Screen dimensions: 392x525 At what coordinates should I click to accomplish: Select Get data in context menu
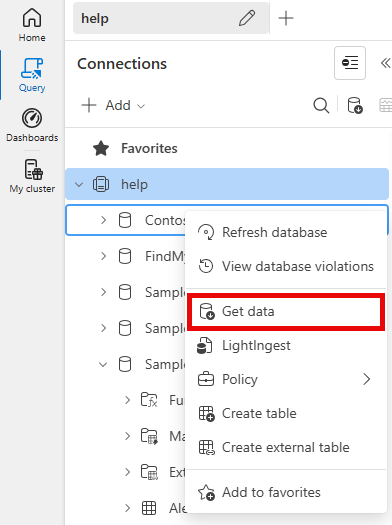pos(286,312)
